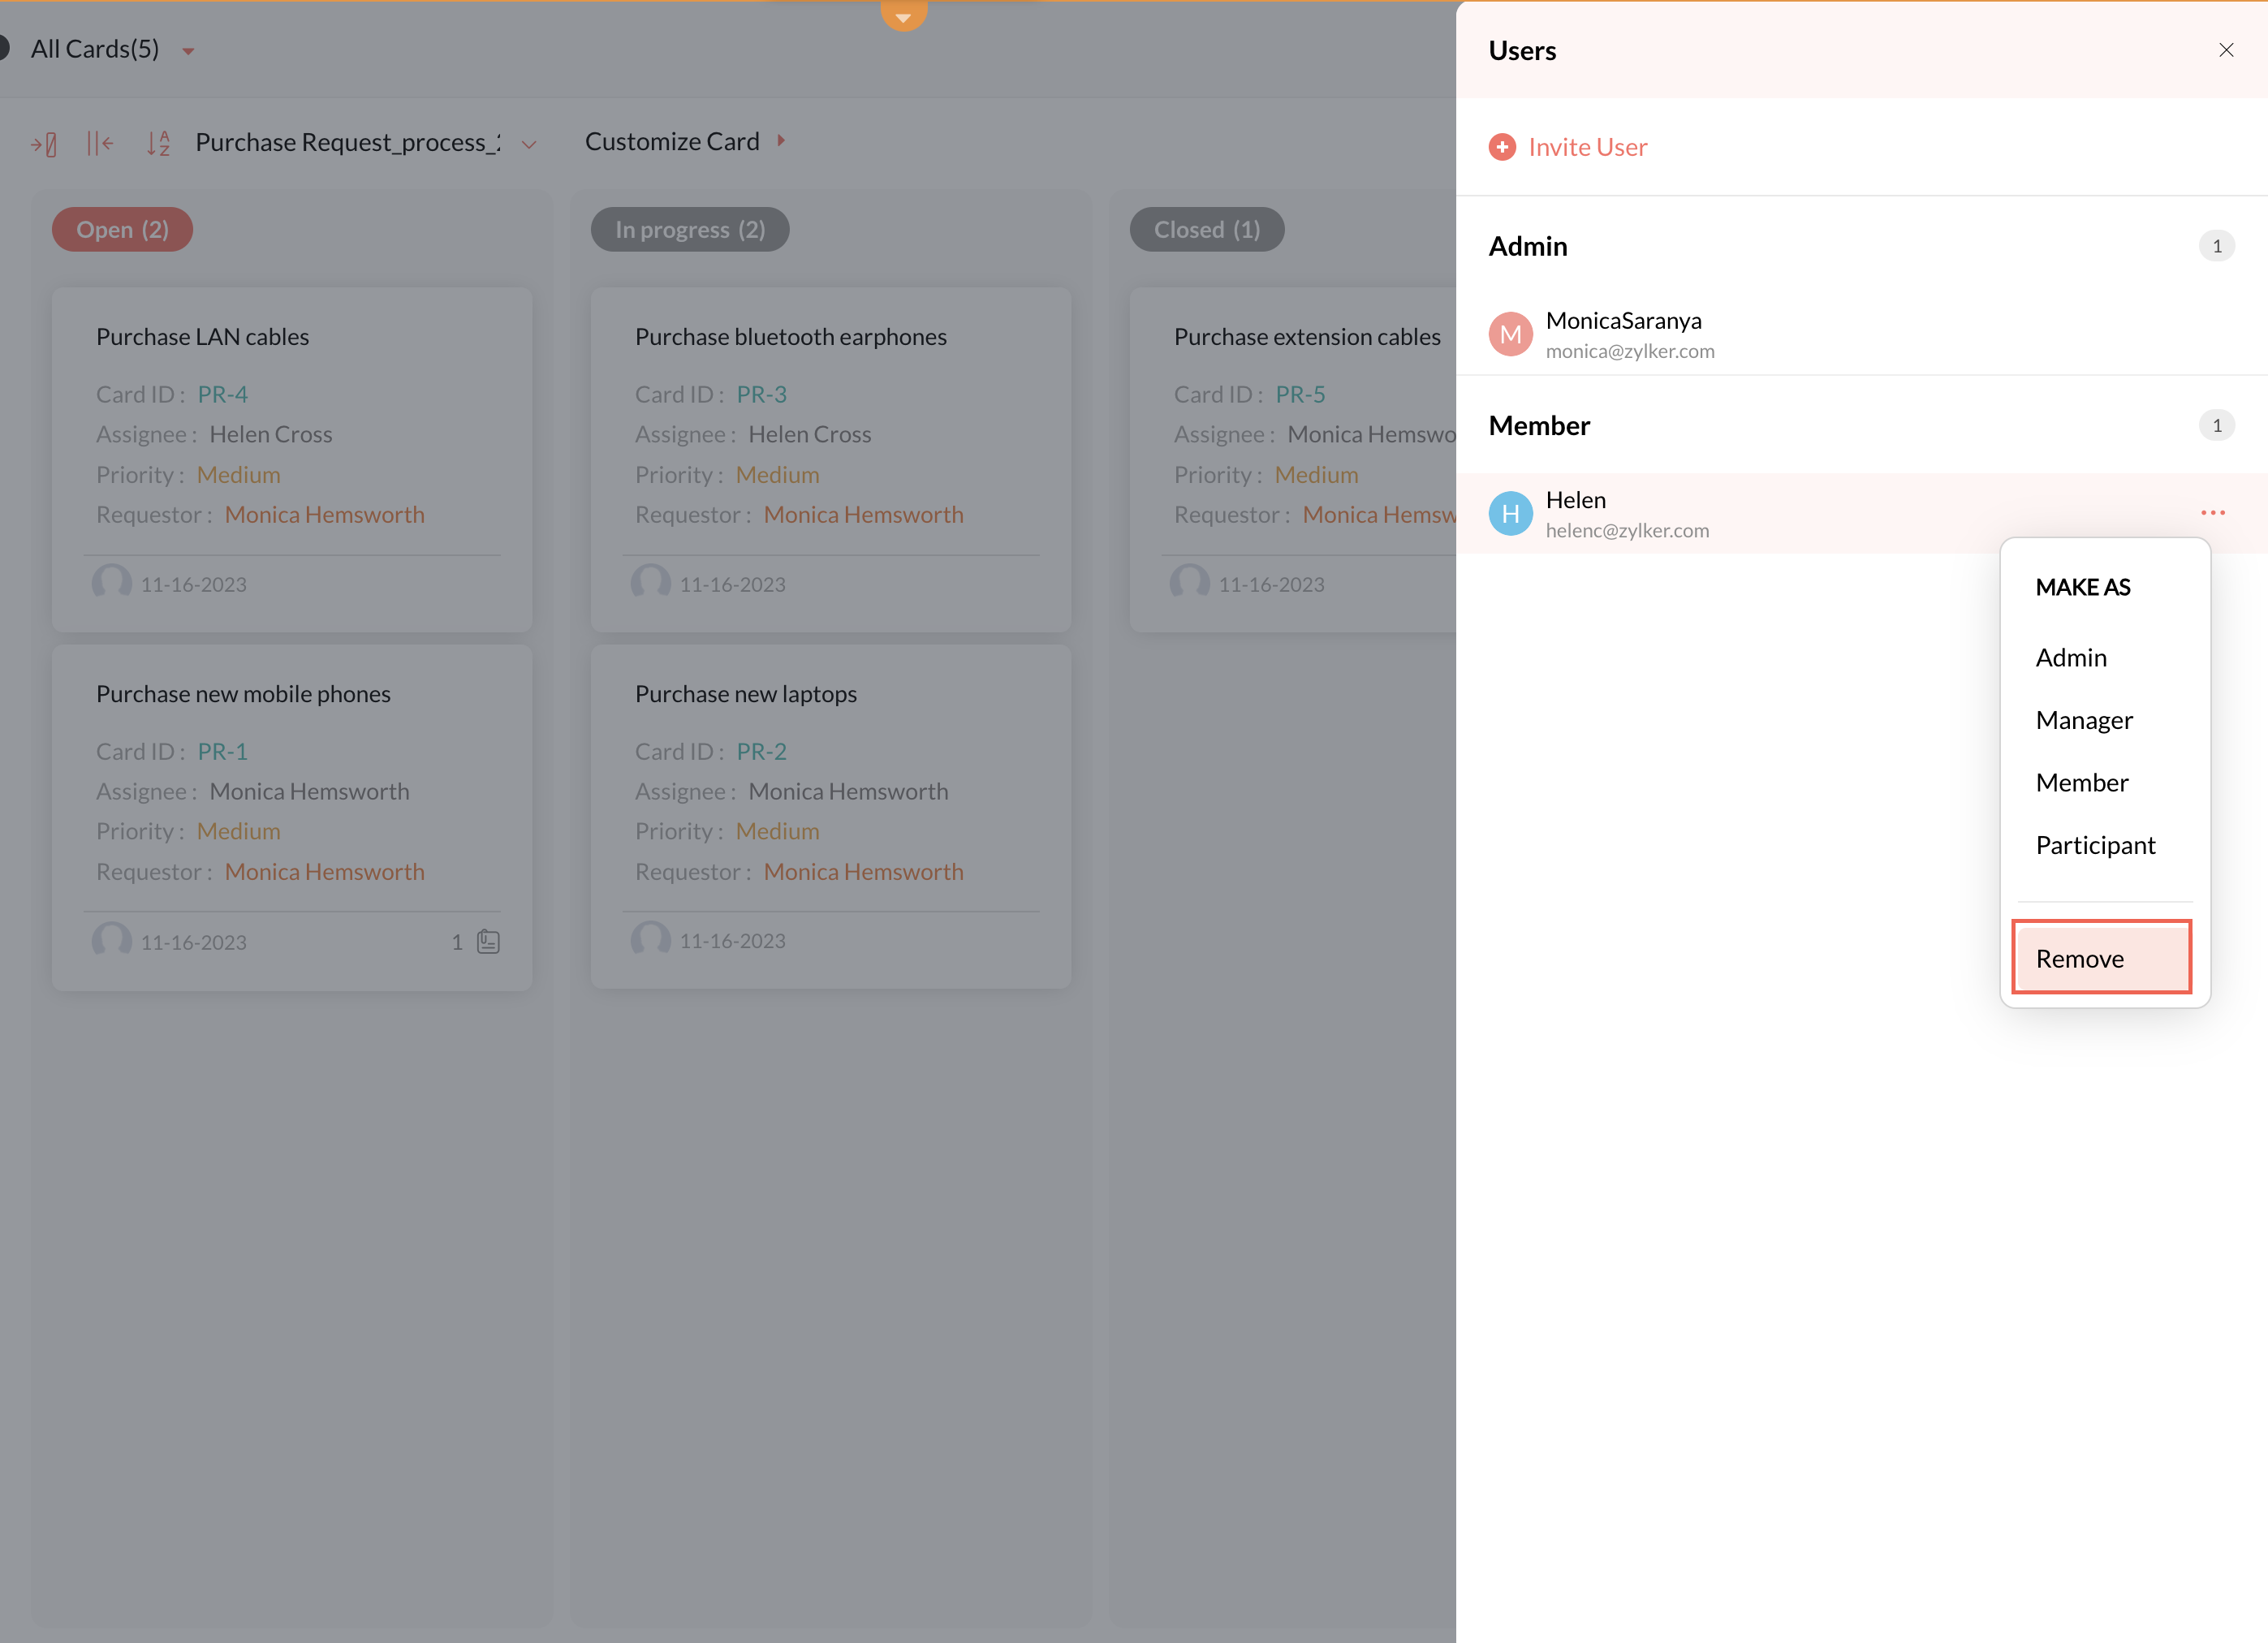The height and width of the screenshot is (1643, 2268).
Task: Click the plus icon beside Invite User
Action: coord(1502,147)
